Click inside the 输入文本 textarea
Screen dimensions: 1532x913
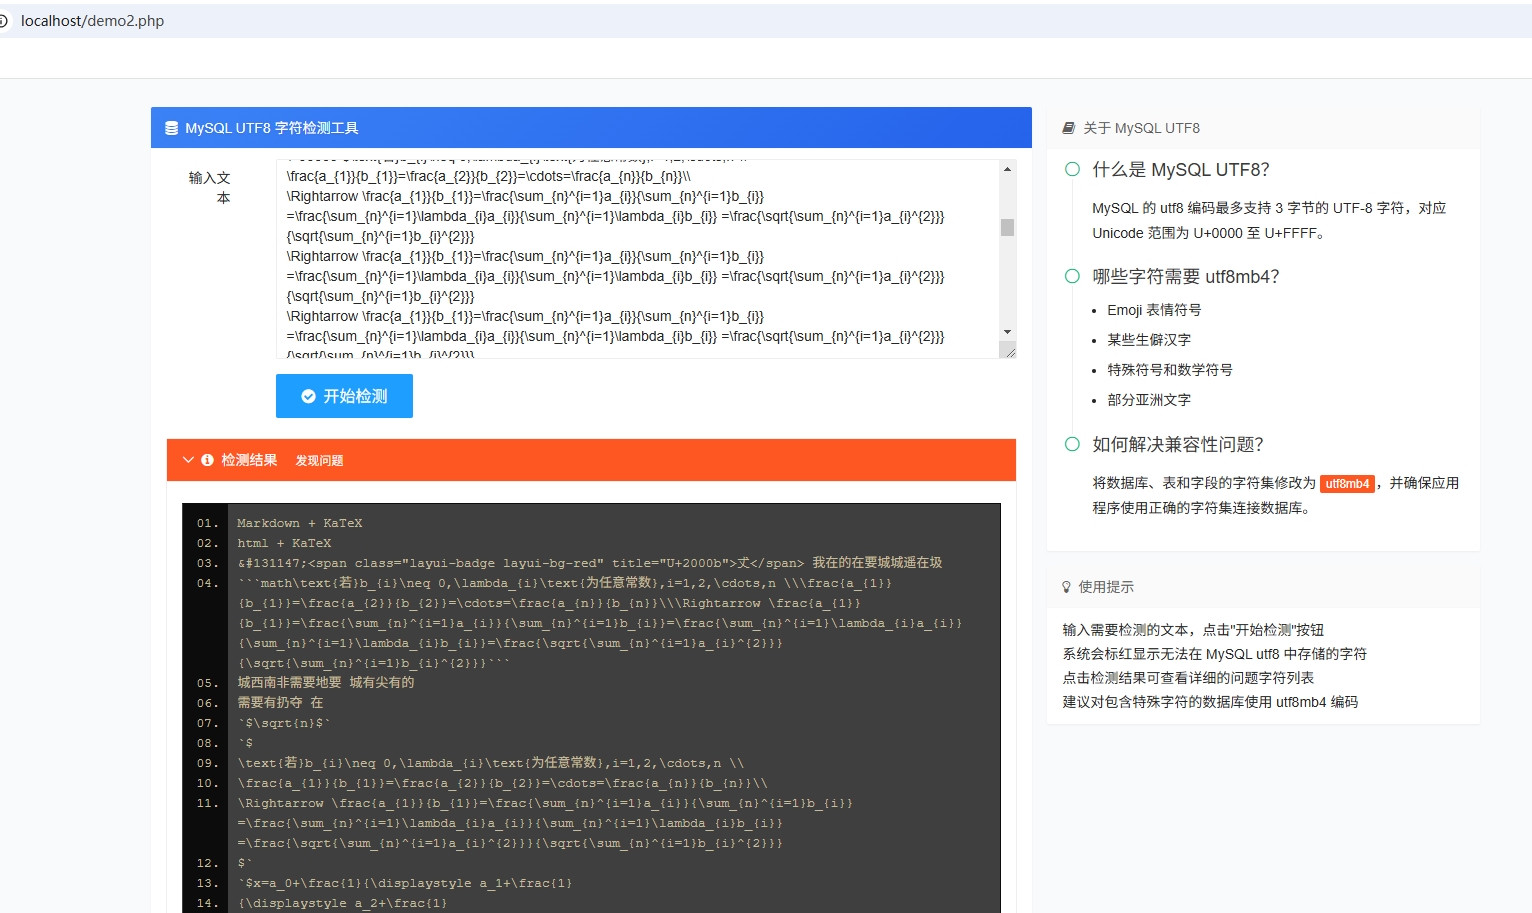[638, 258]
